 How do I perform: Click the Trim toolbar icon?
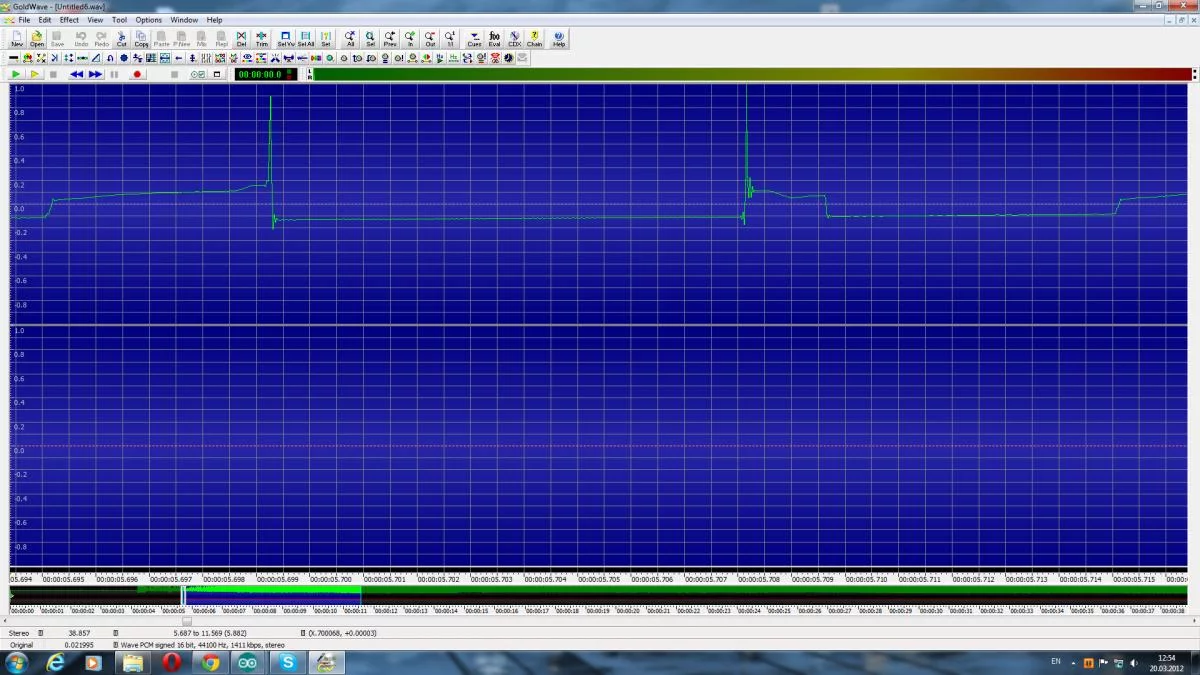[x=262, y=39]
